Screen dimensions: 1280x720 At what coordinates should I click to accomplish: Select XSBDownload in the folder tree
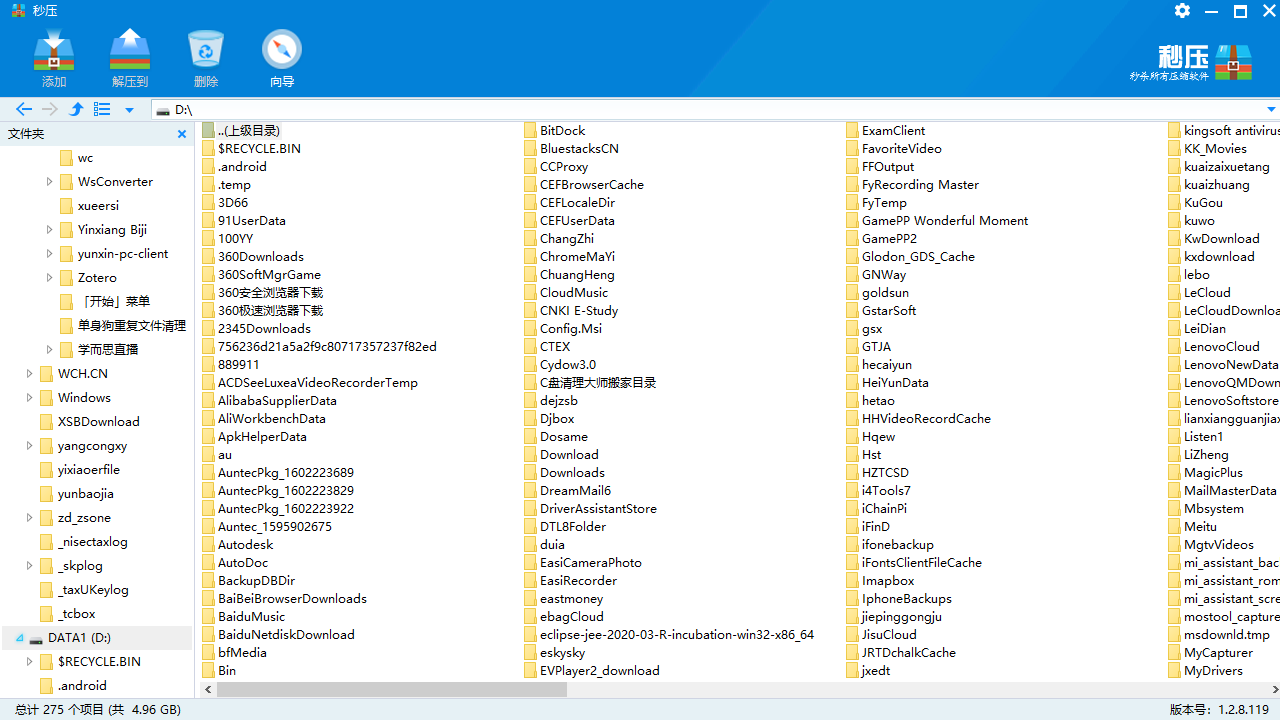coord(98,422)
